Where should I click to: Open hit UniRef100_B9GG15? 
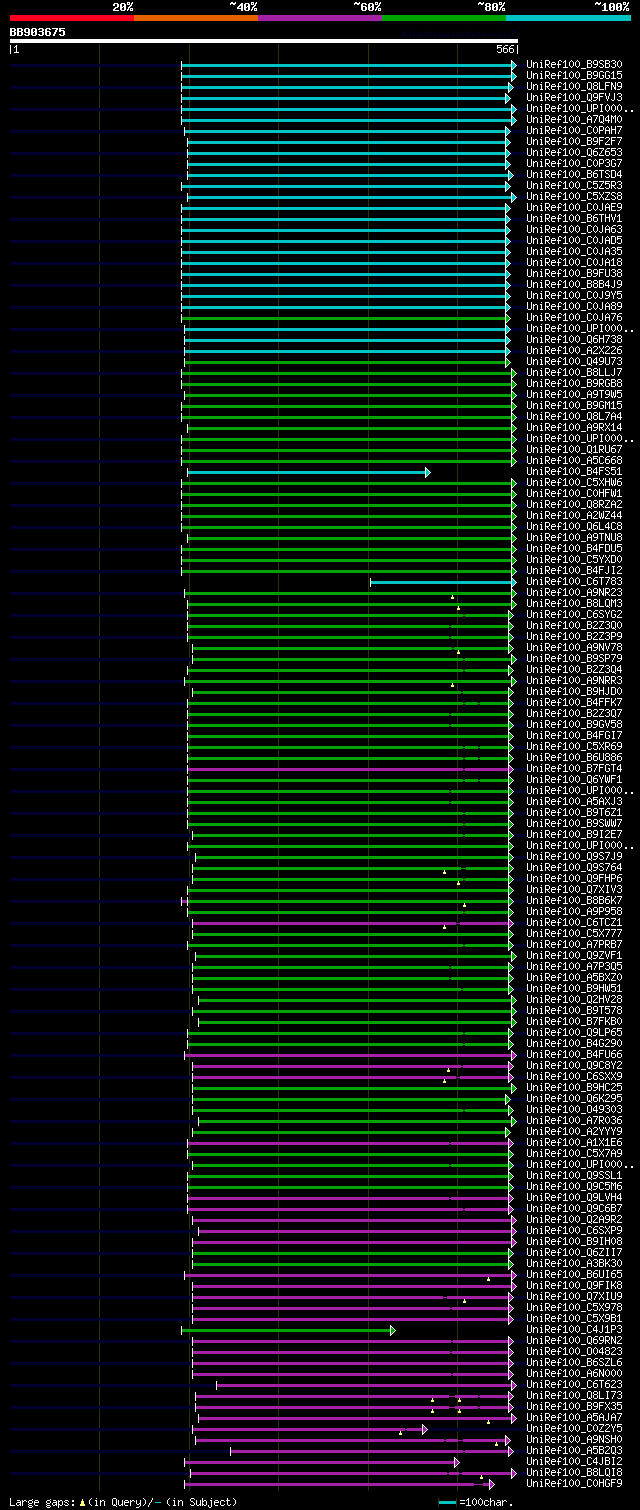(x=575, y=76)
